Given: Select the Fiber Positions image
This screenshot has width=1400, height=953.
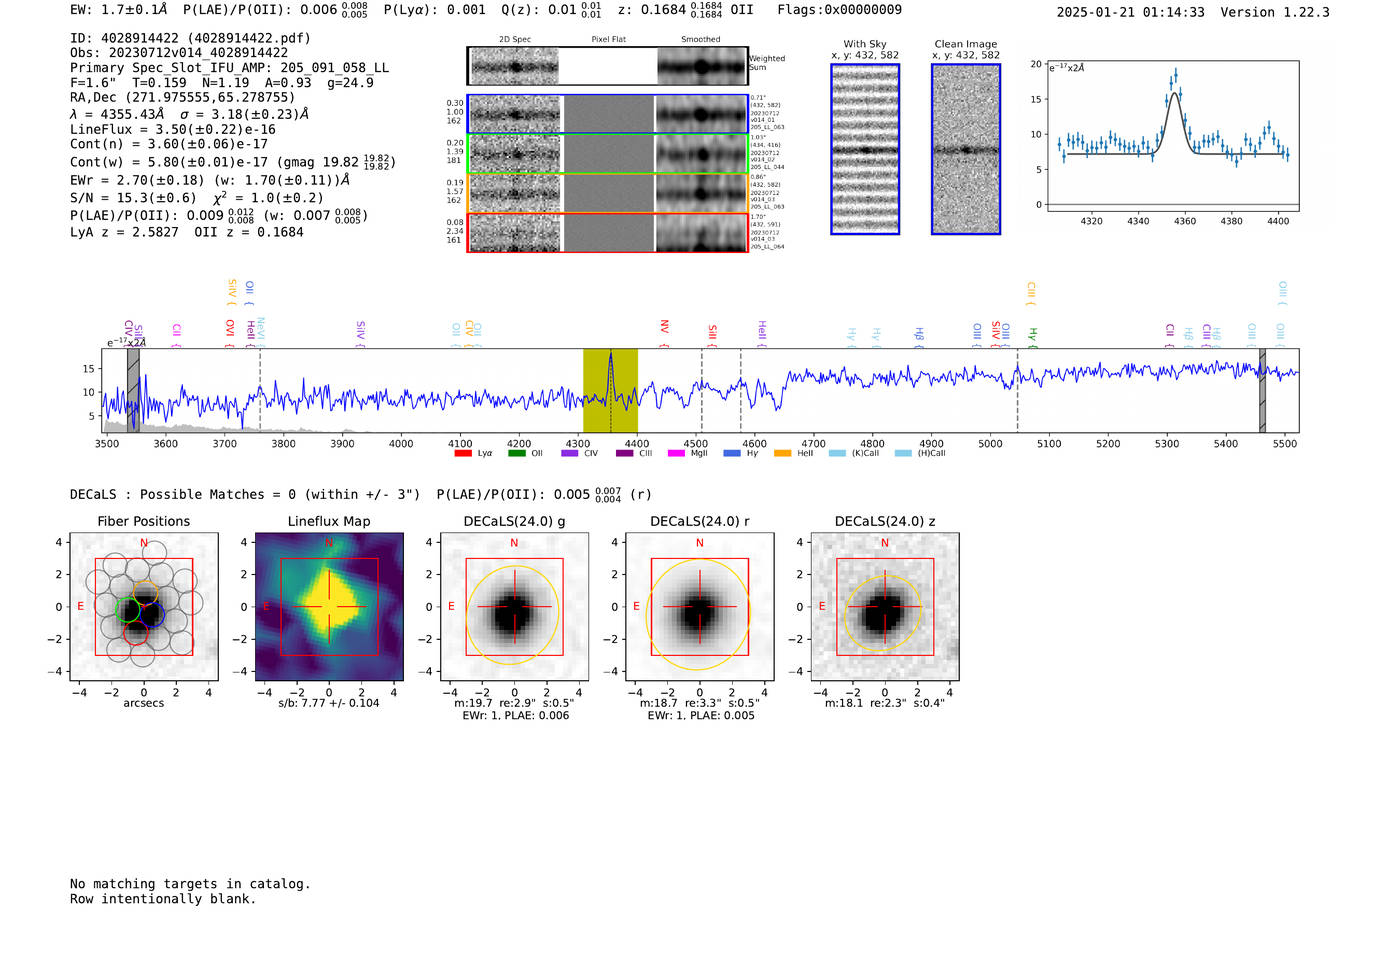Looking at the screenshot, I should point(144,607).
